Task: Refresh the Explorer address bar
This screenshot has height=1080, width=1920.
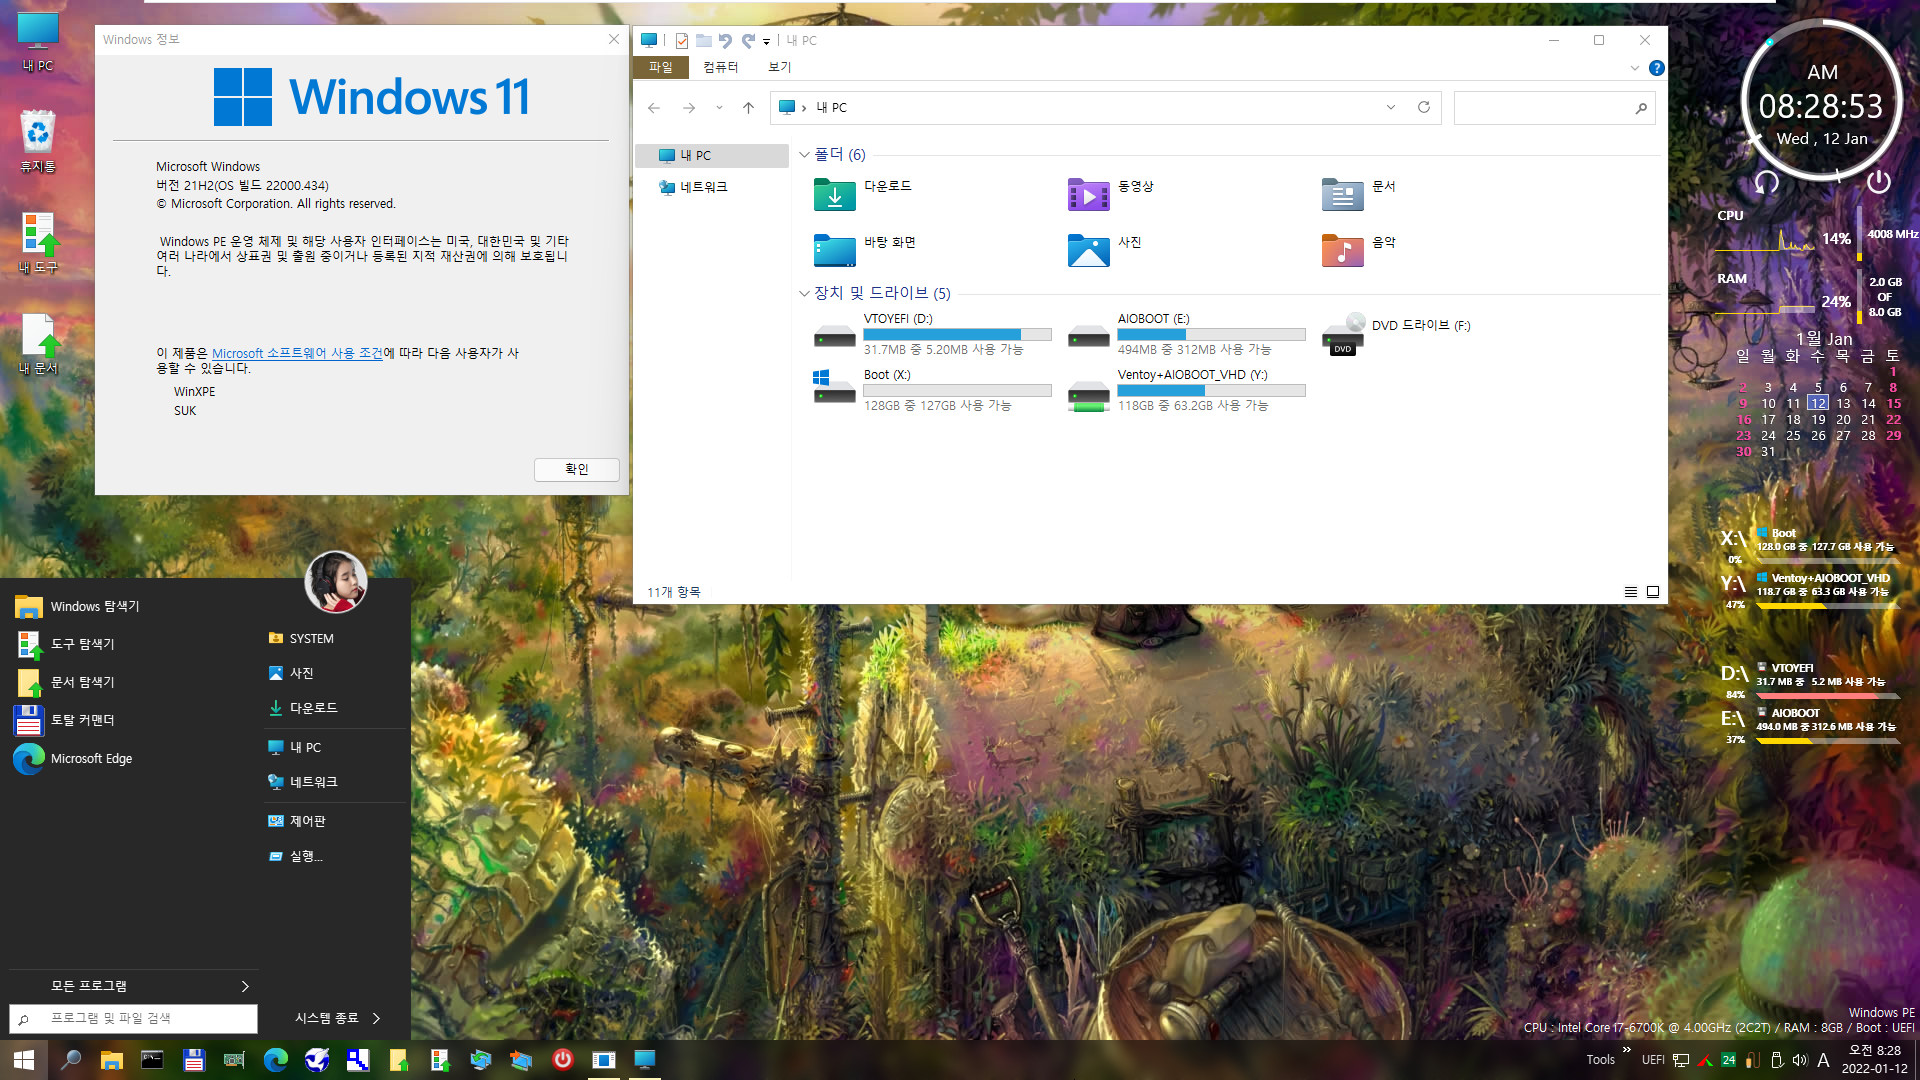Action: 1423,107
